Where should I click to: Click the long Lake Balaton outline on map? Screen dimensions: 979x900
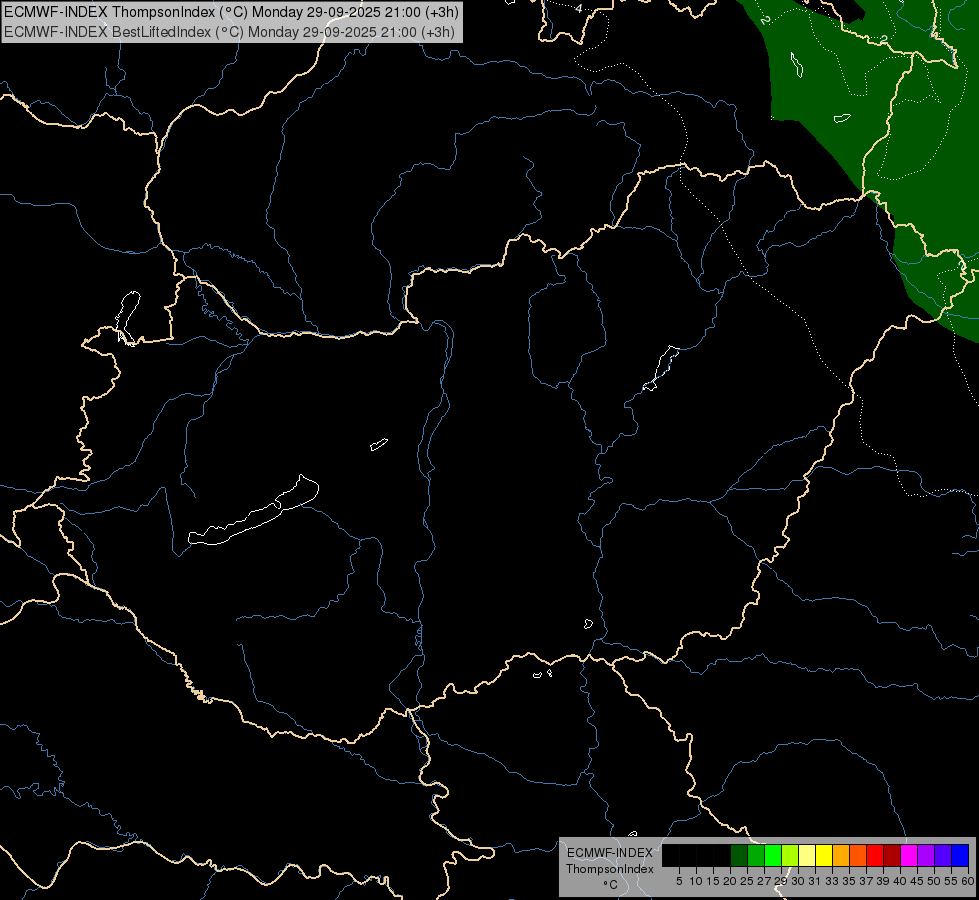[x=253, y=512]
